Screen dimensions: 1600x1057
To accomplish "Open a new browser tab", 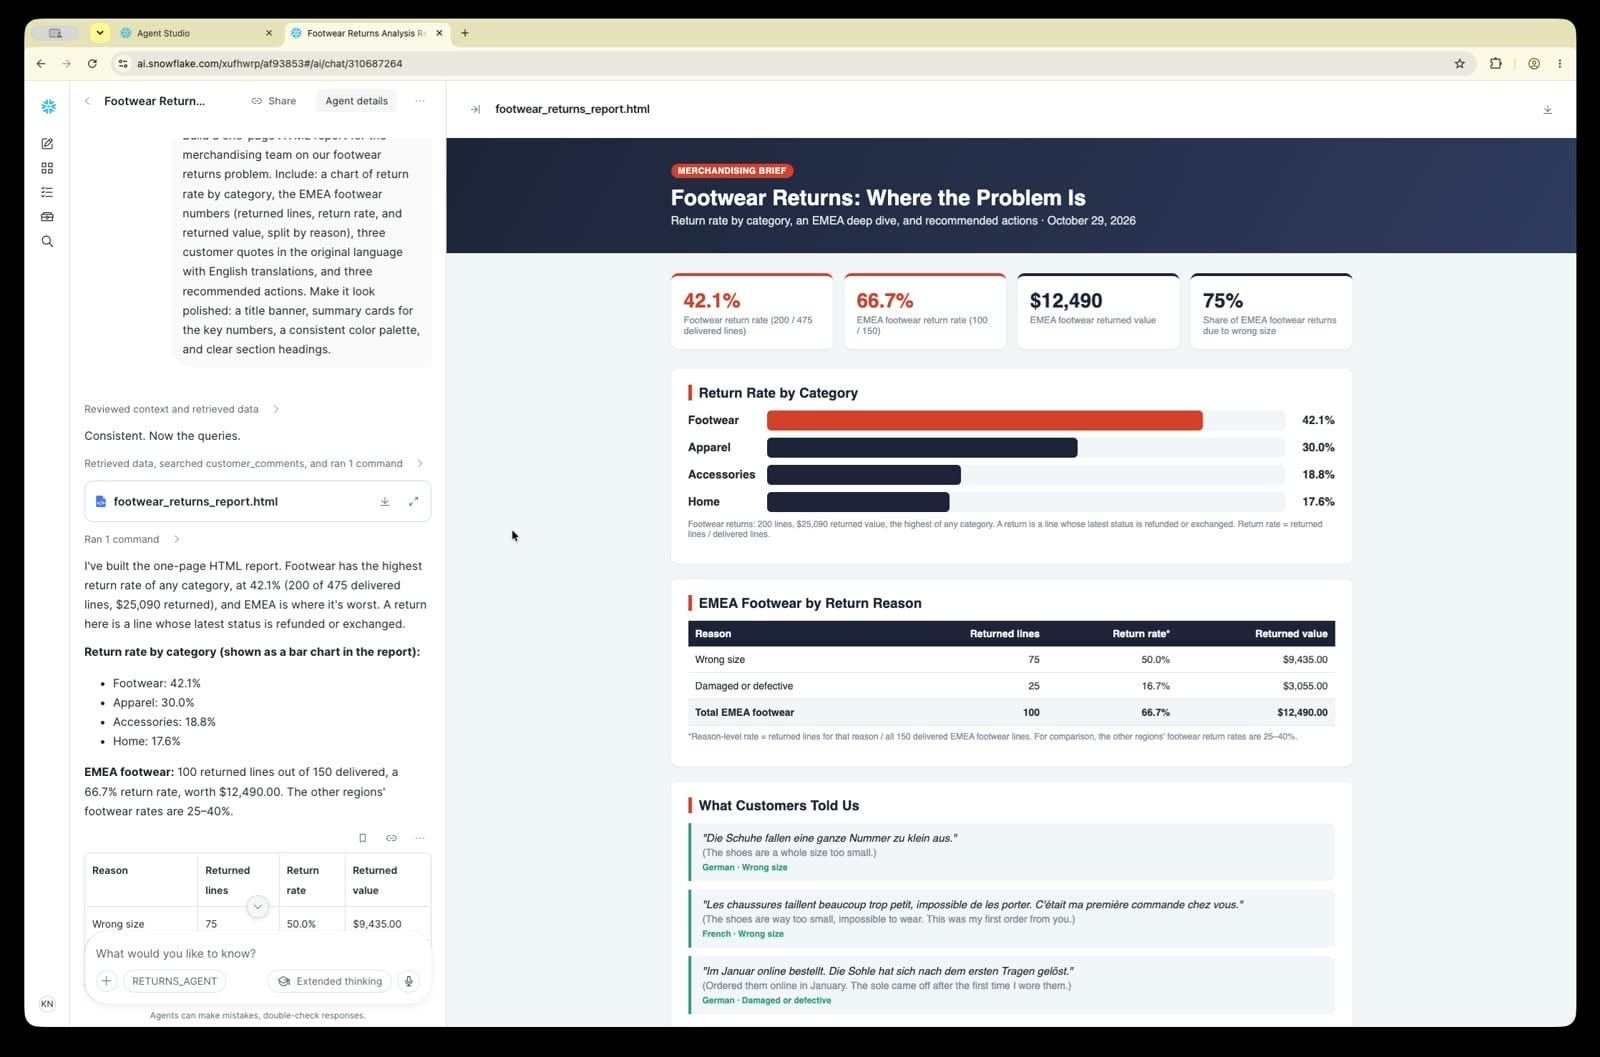I will 465,33.
